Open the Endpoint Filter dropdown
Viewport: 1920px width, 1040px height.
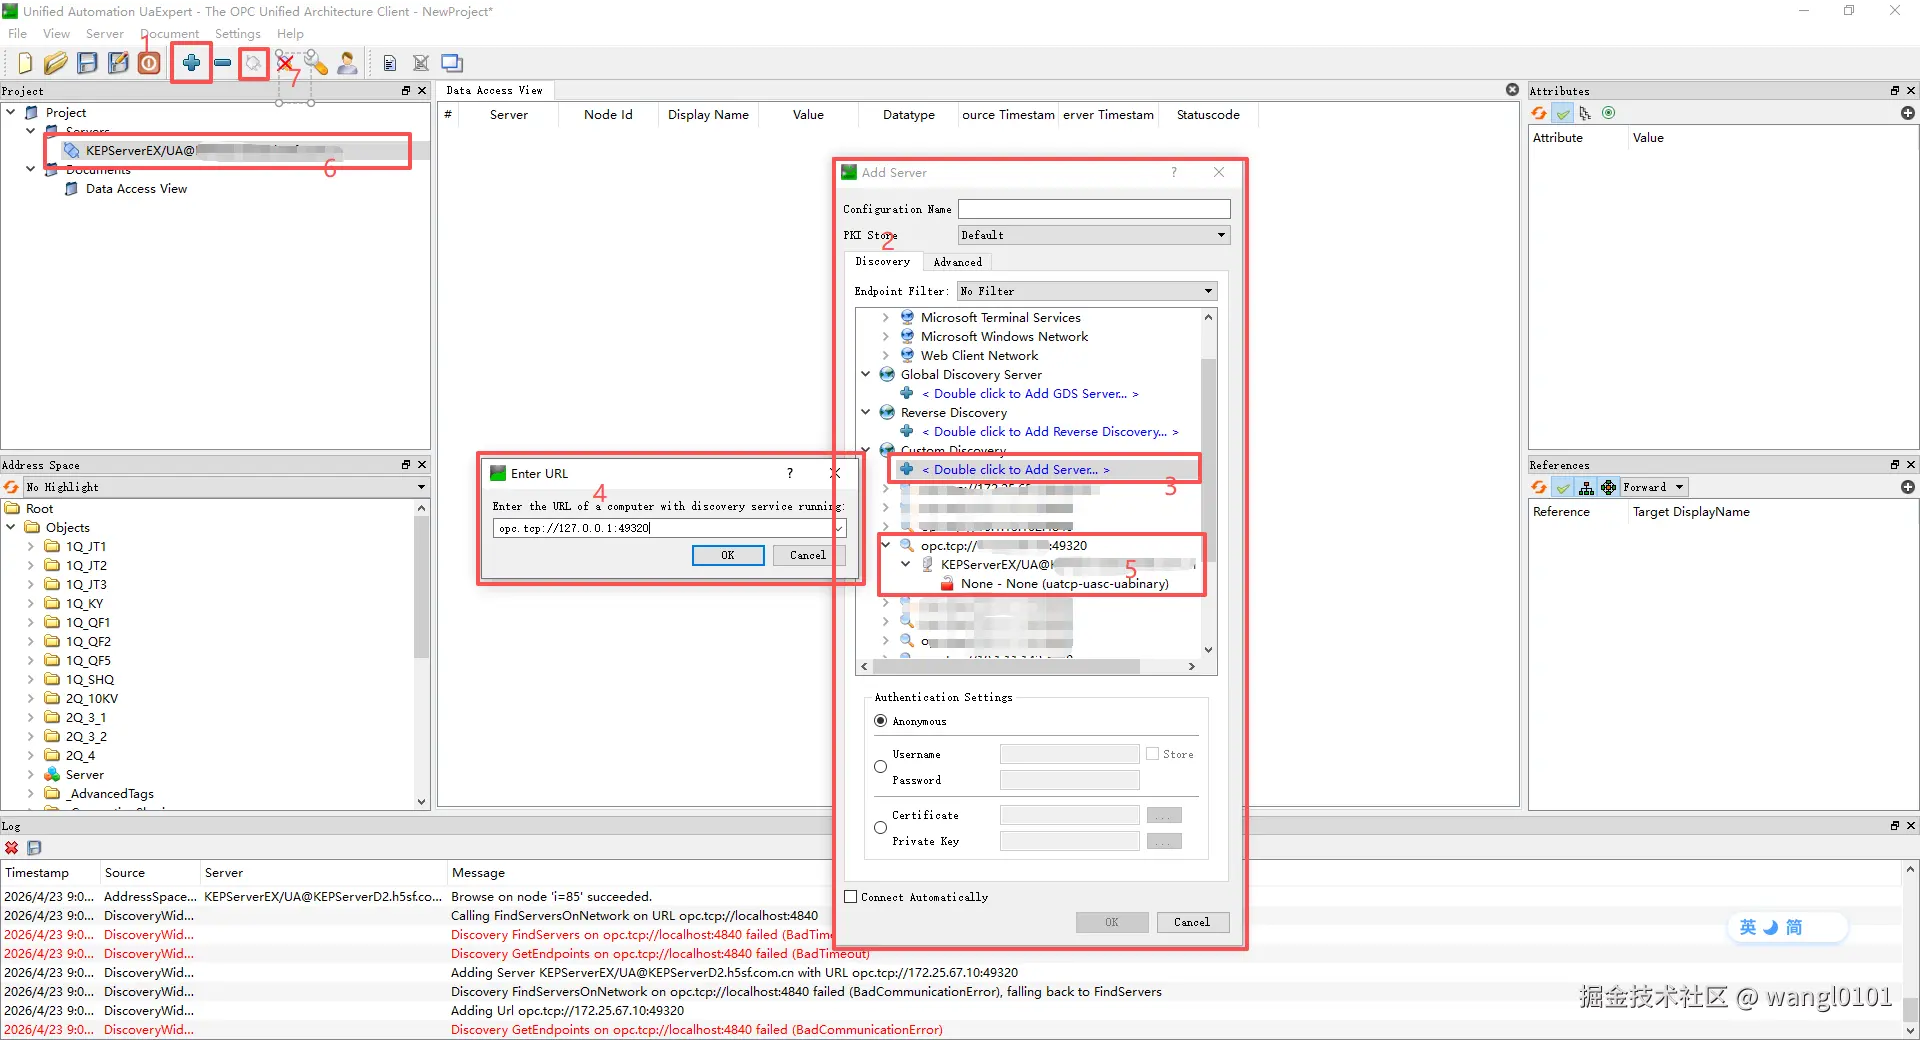tap(1087, 291)
